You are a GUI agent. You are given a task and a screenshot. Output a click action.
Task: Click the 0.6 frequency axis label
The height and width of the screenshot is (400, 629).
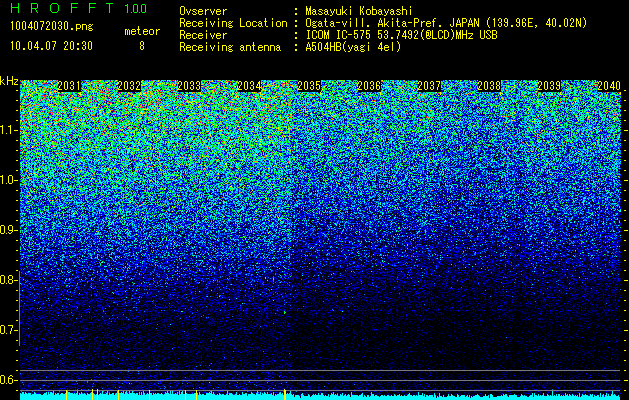coord(9,380)
